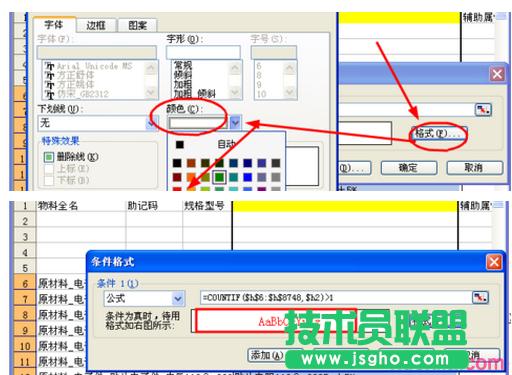This screenshot has width=512, height=375.
Task: Pick the dark green swatch in top row
Action: tap(219, 163)
